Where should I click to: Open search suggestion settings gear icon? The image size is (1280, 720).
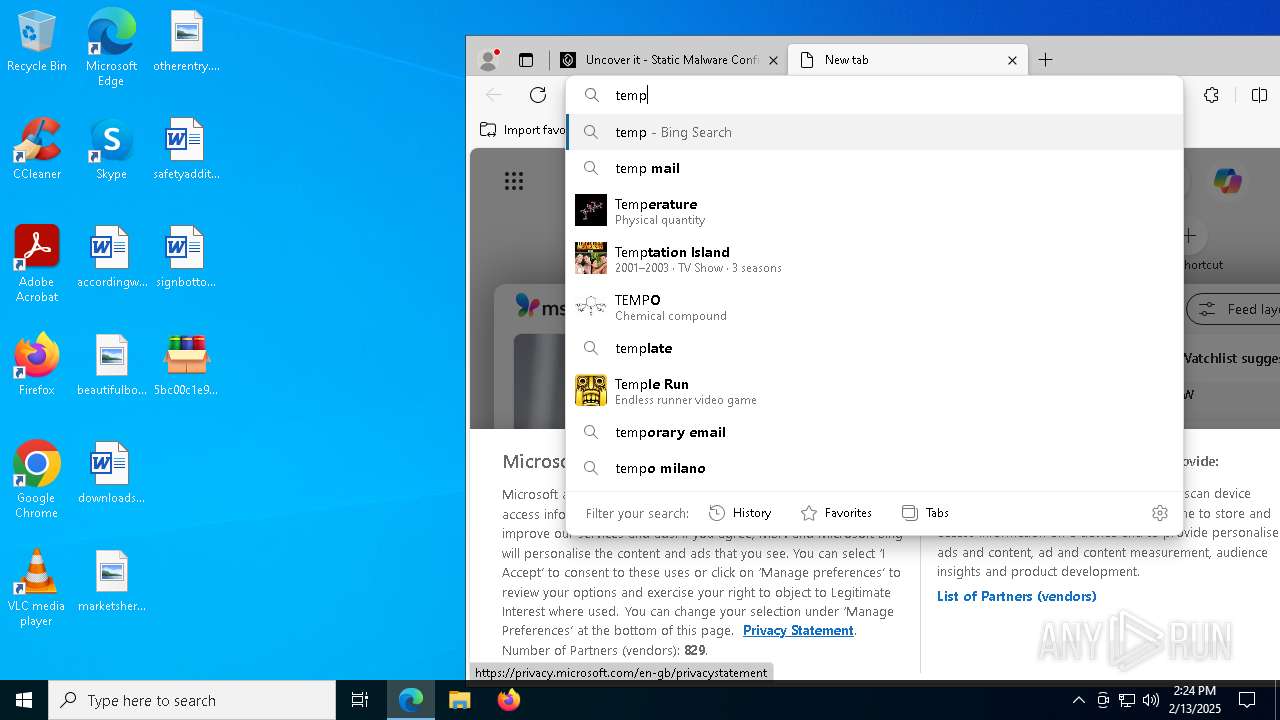pyautogui.click(x=1160, y=513)
